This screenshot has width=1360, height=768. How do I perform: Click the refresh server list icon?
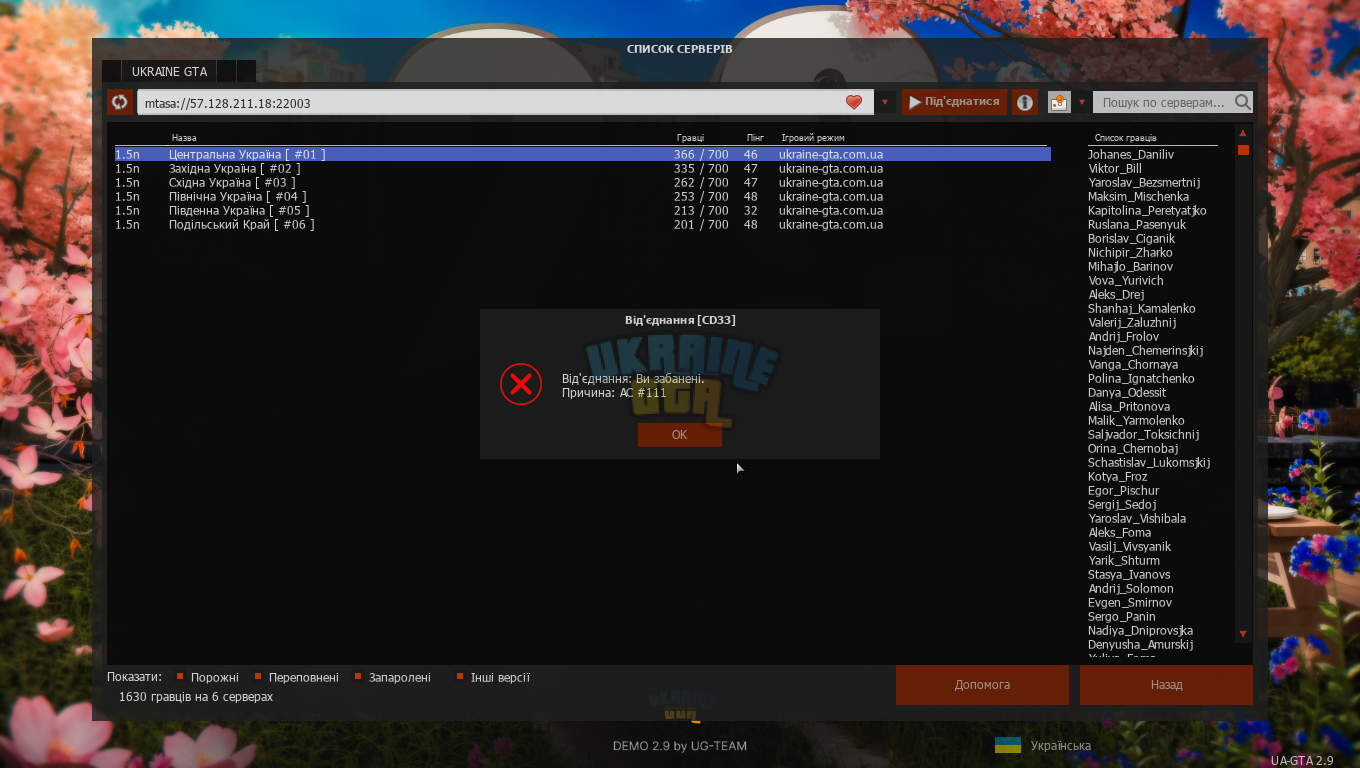pos(120,102)
